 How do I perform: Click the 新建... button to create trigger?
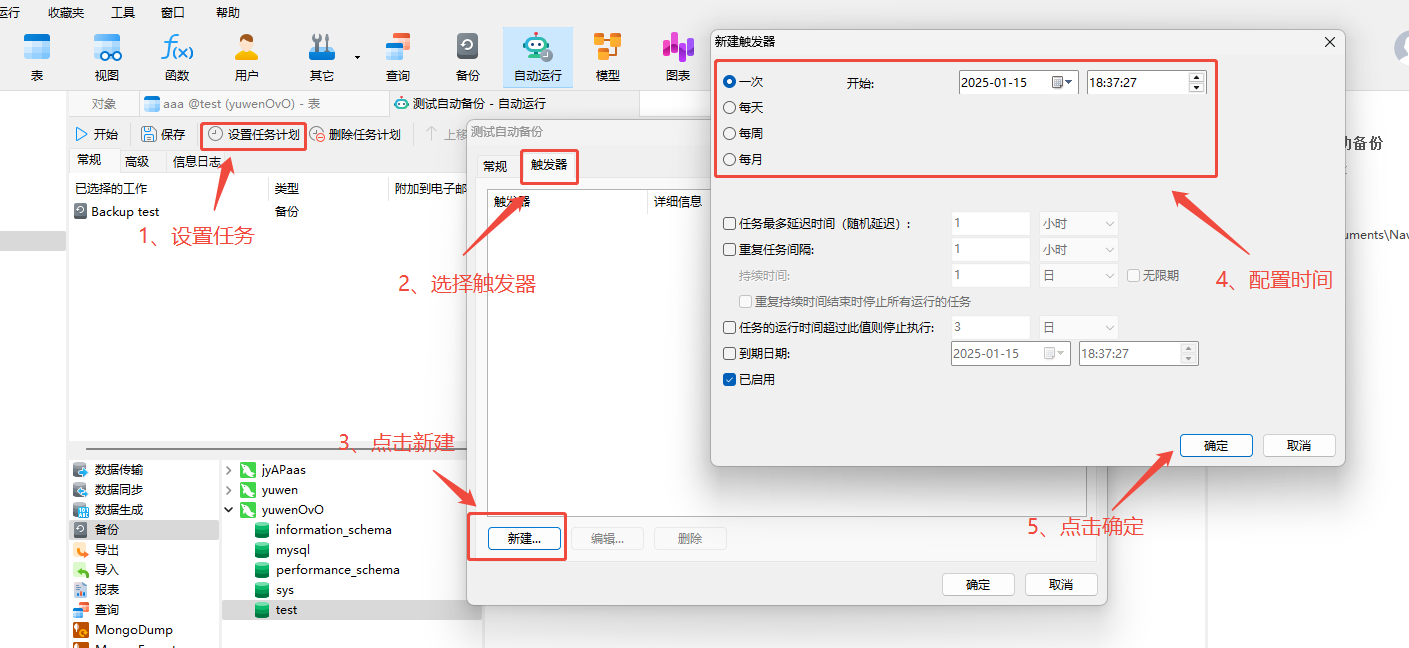pyautogui.click(x=516, y=537)
